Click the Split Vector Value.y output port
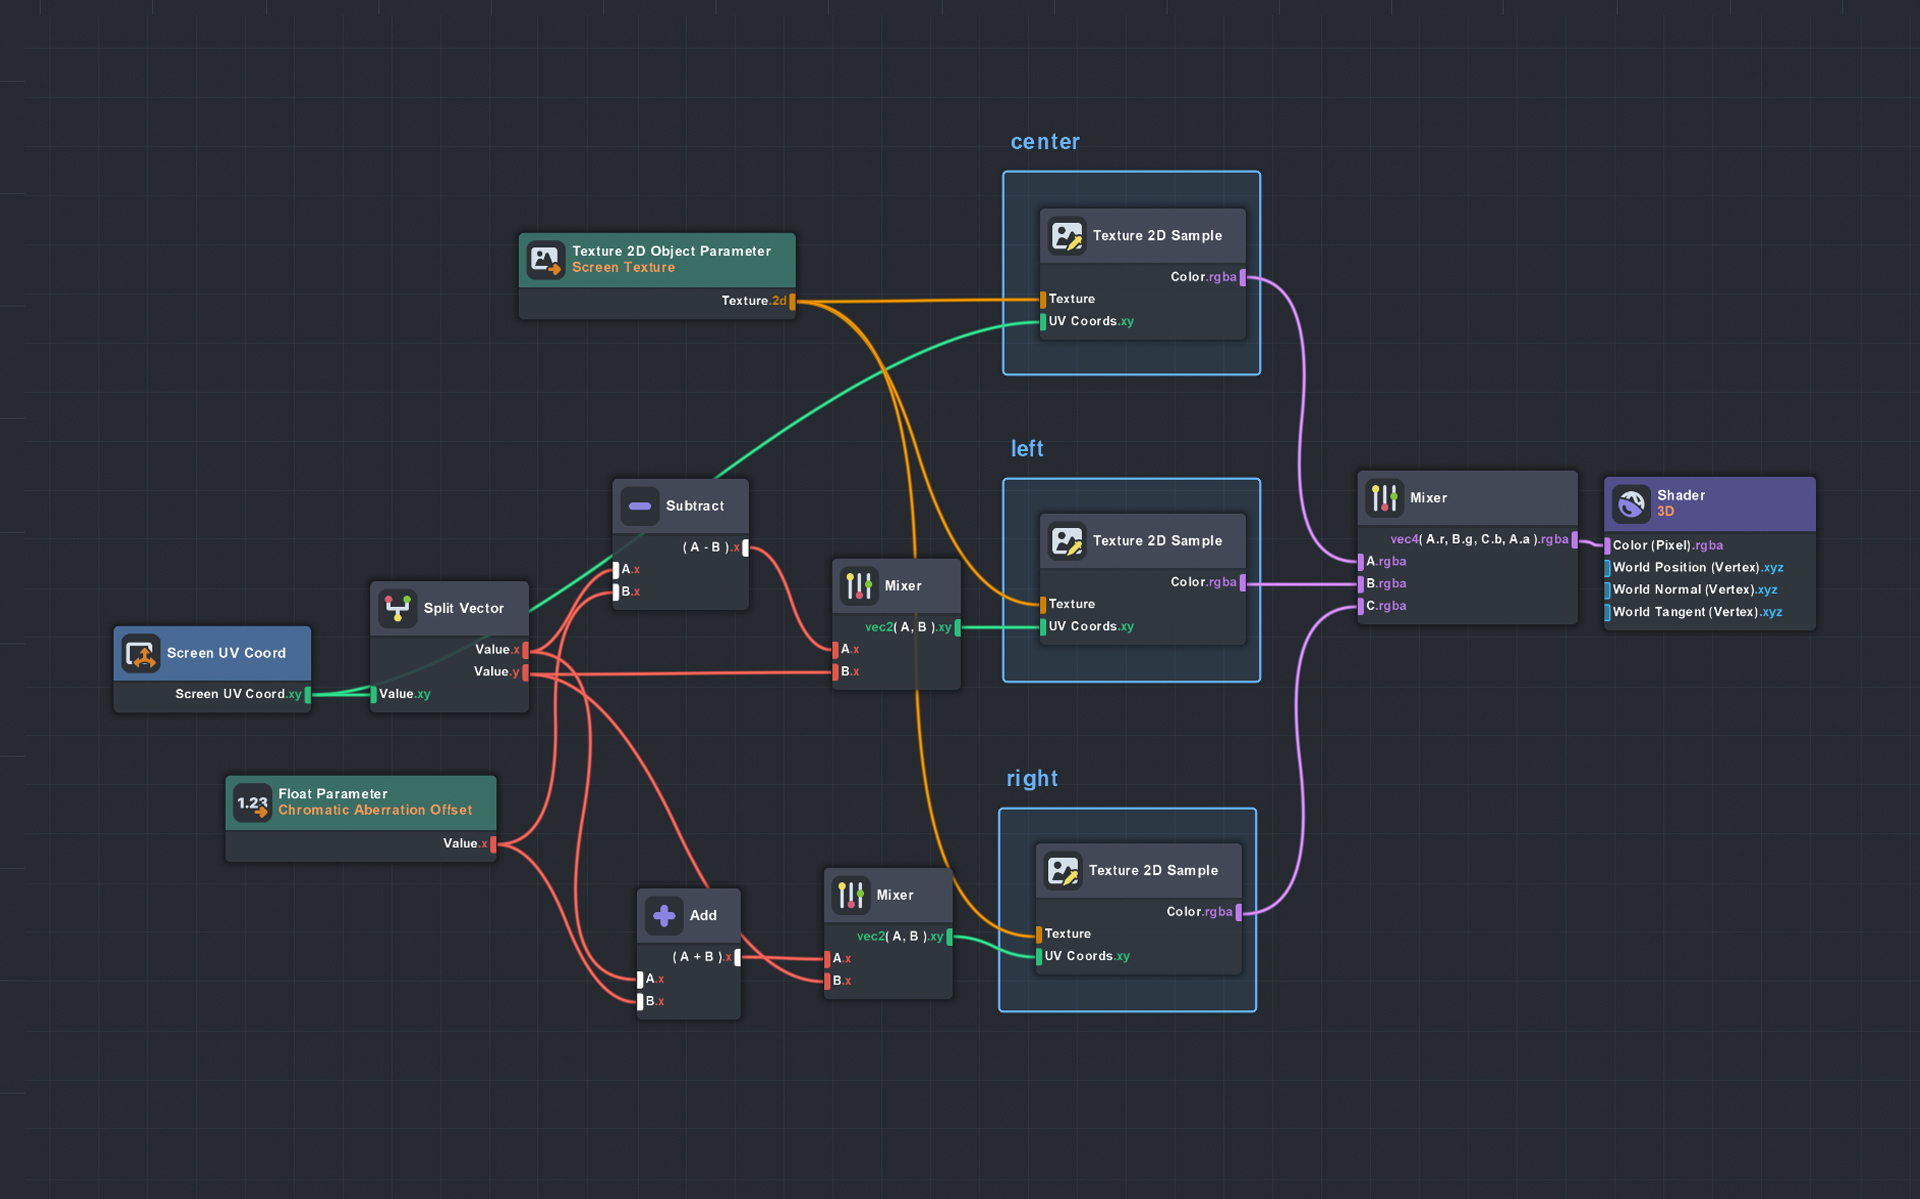Image resolution: width=1920 pixels, height=1199 pixels. tap(525, 672)
